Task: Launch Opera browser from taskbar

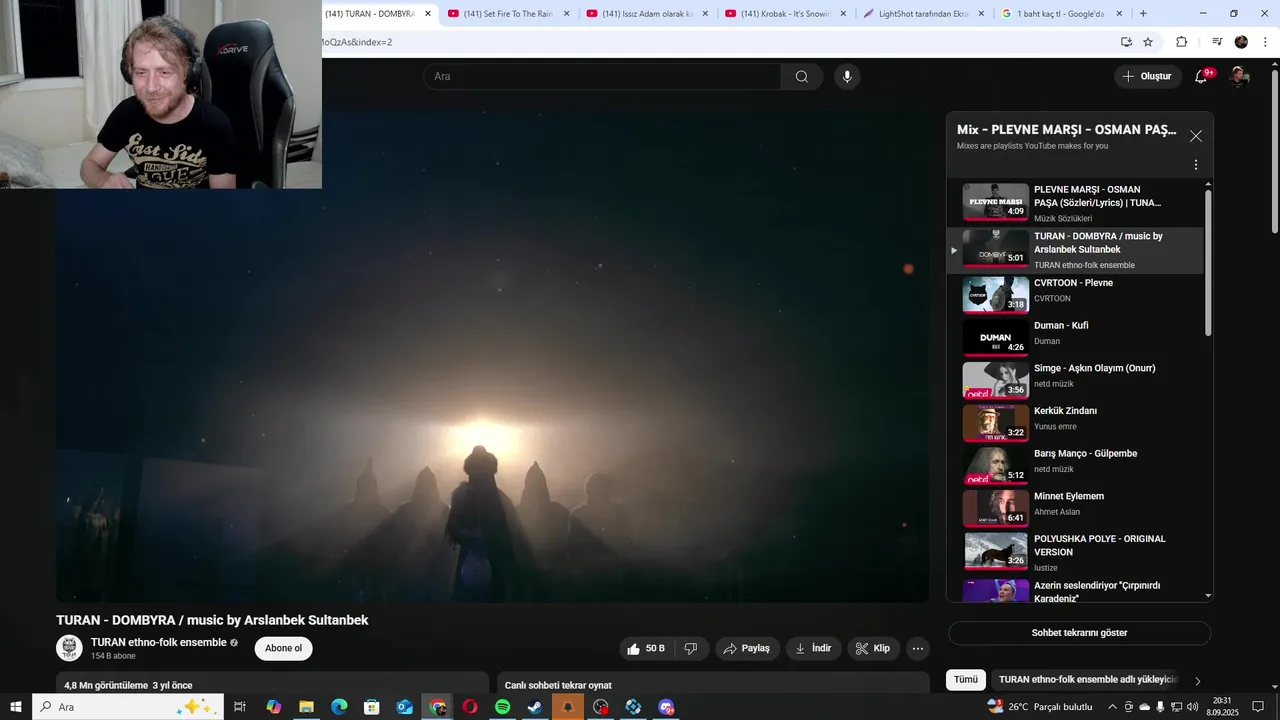Action: [x=470, y=707]
